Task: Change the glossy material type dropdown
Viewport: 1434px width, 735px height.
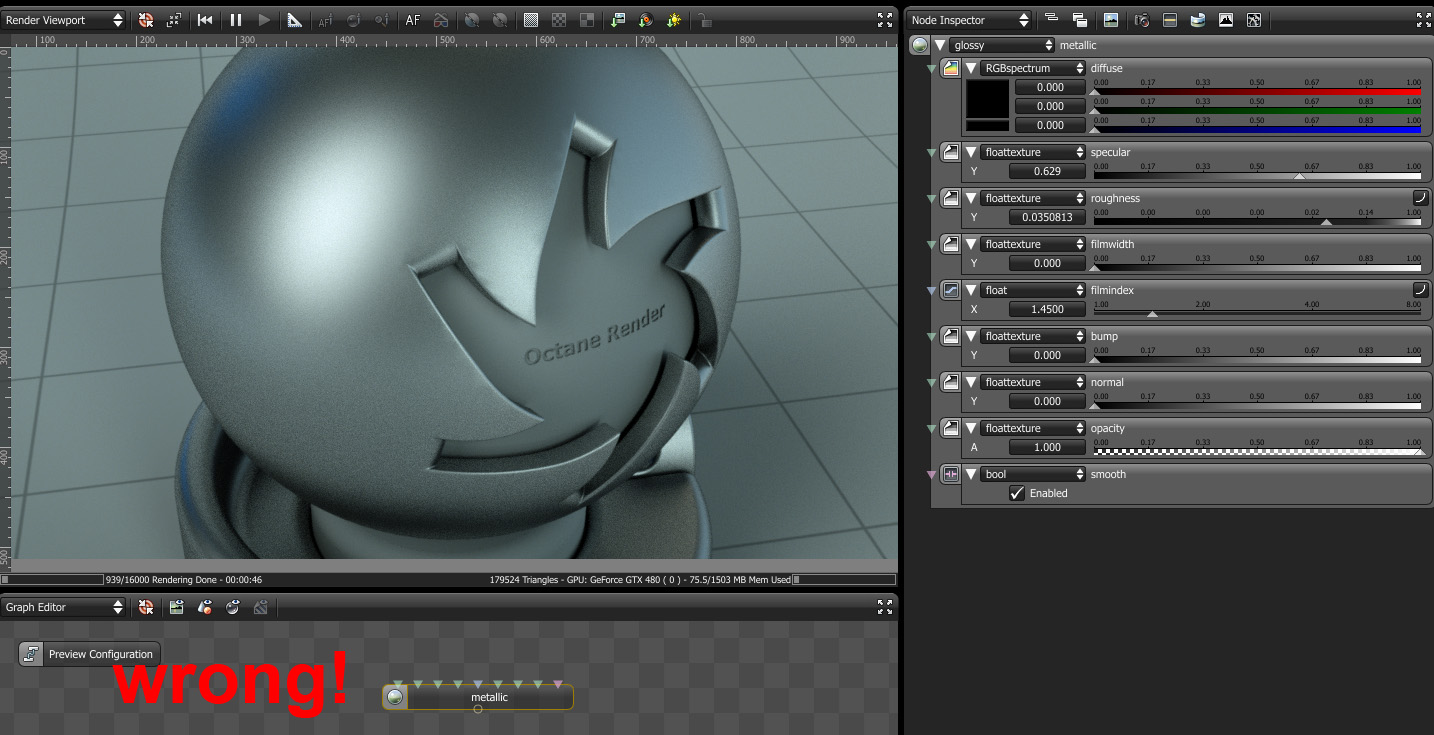Action: point(1002,45)
